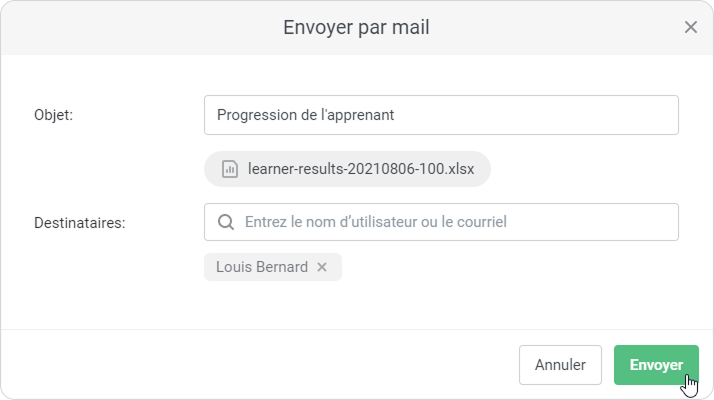The height and width of the screenshot is (400, 714).
Task: Close the Envoyer par mail dialog
Action: tap(690, 27)
